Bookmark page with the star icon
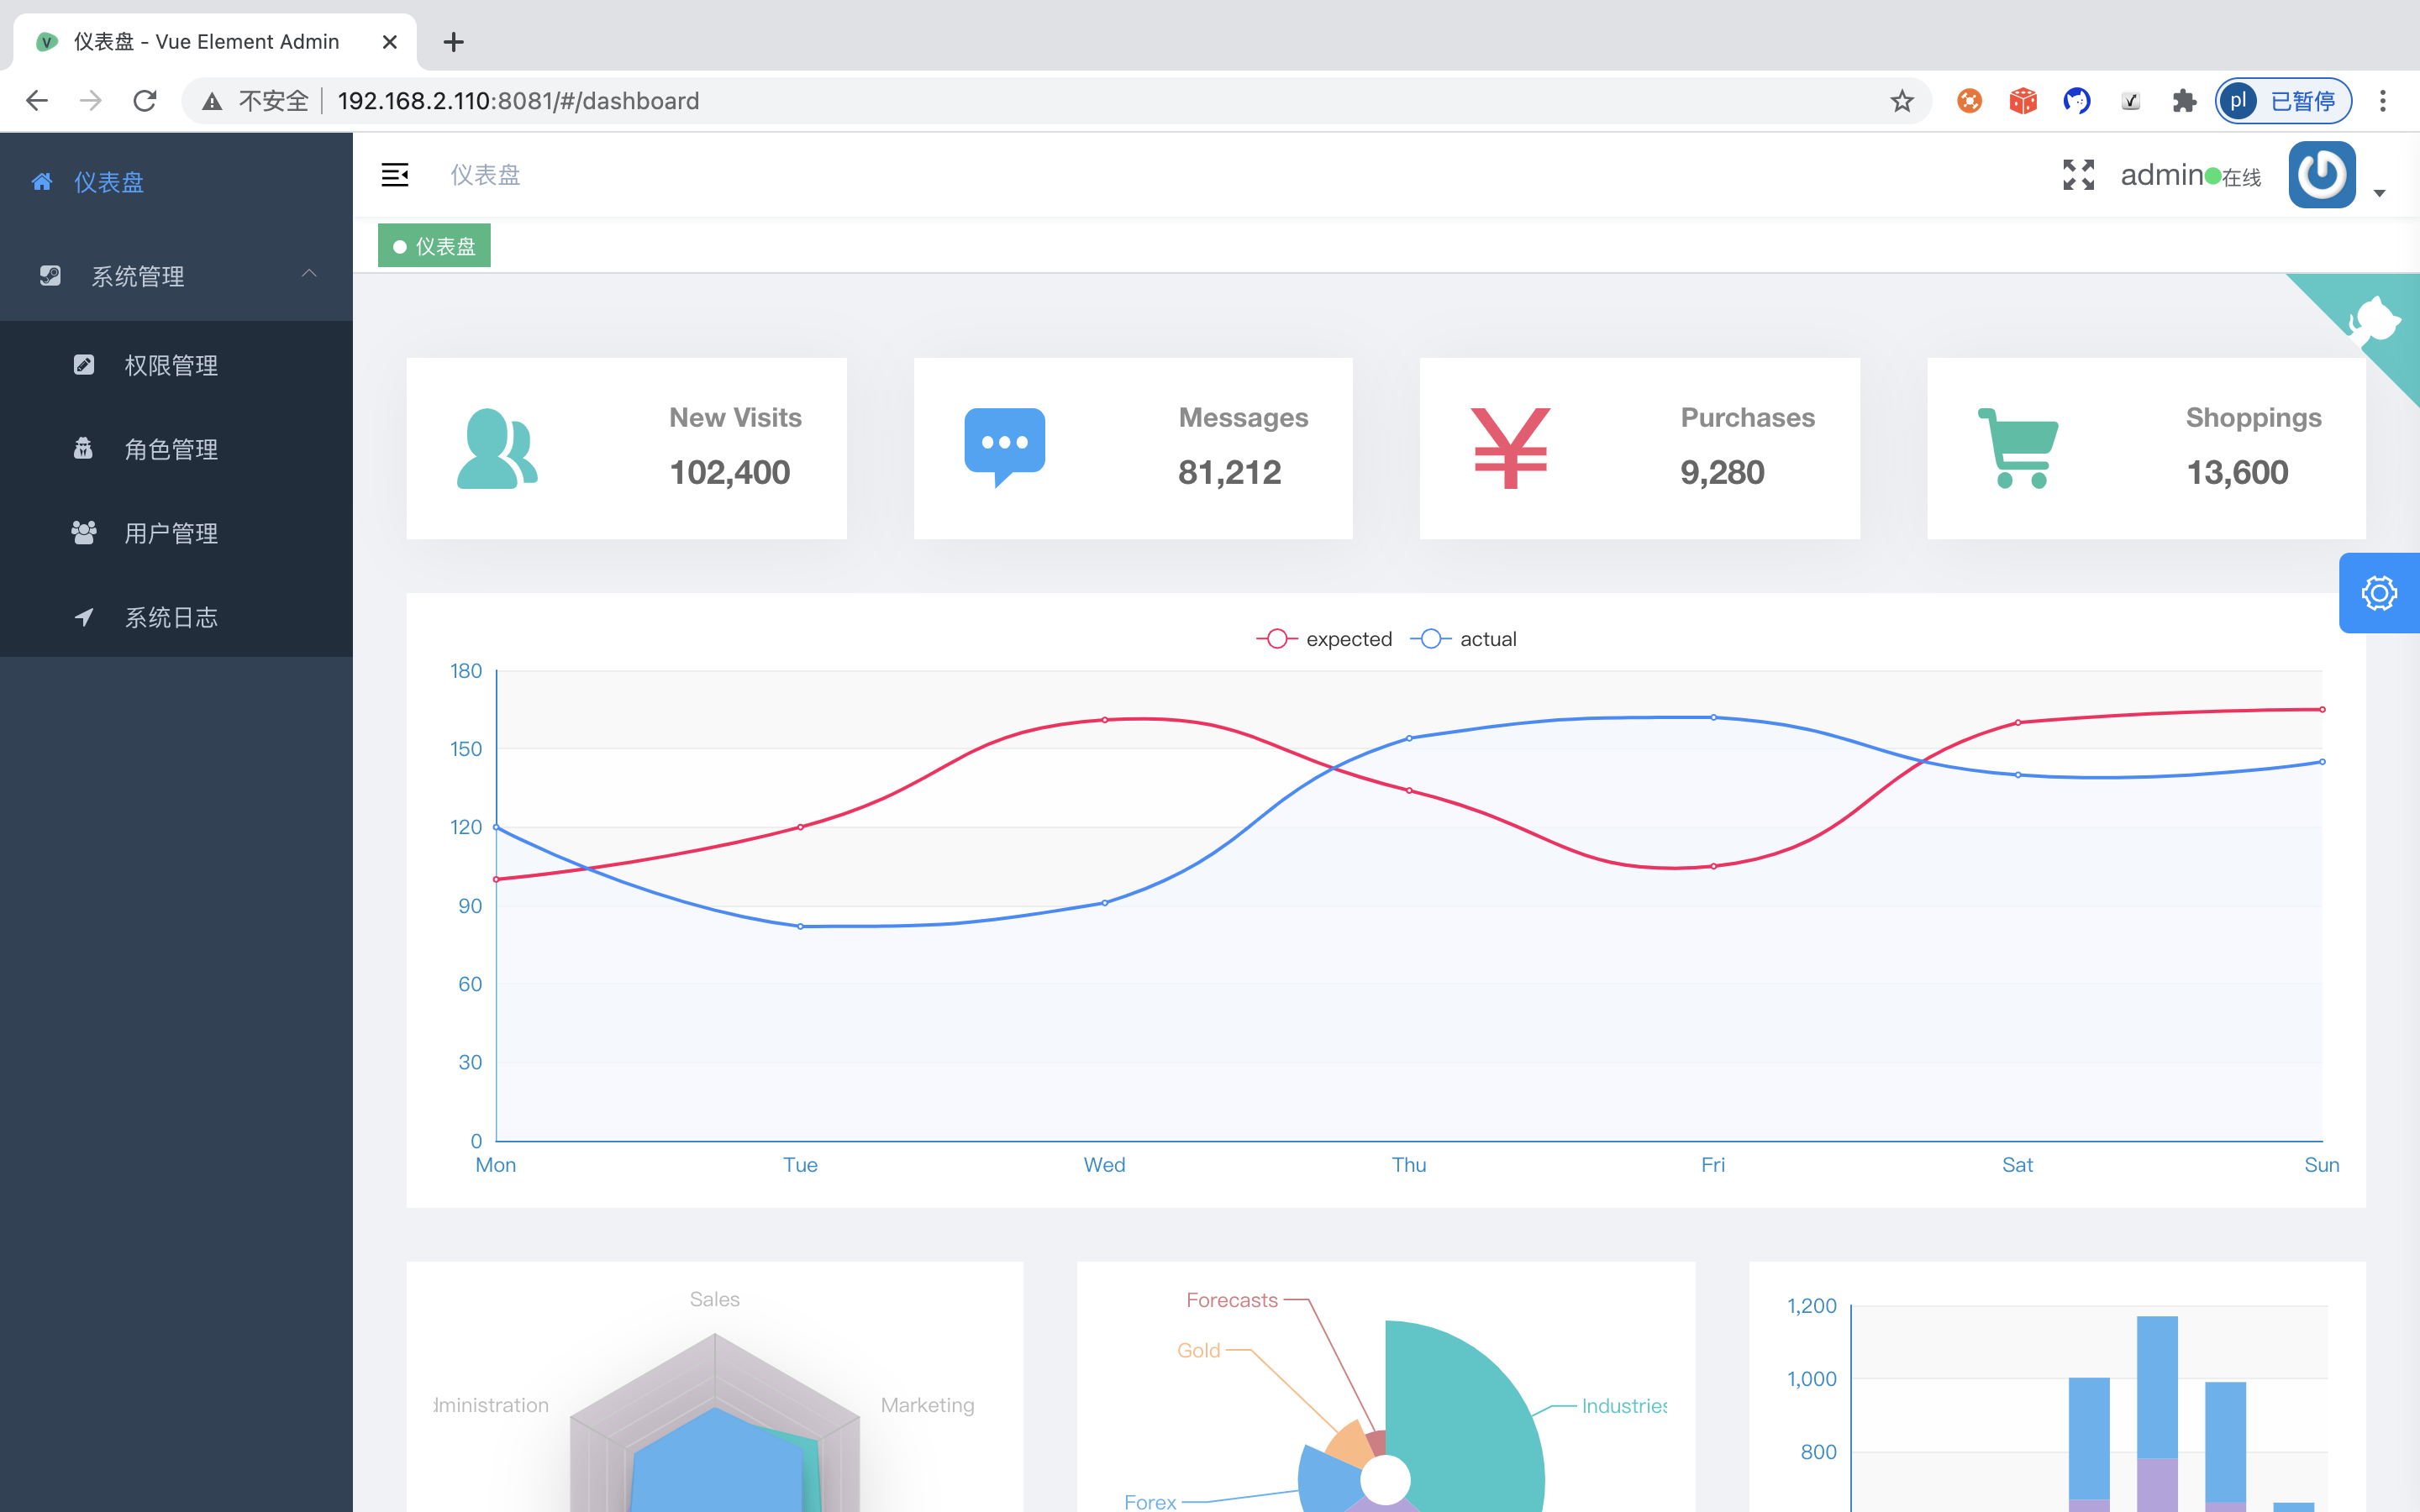Image resolution: width=2420 pixels, height=1512 pixels. pyautogui.click(x=1901, y=101)
